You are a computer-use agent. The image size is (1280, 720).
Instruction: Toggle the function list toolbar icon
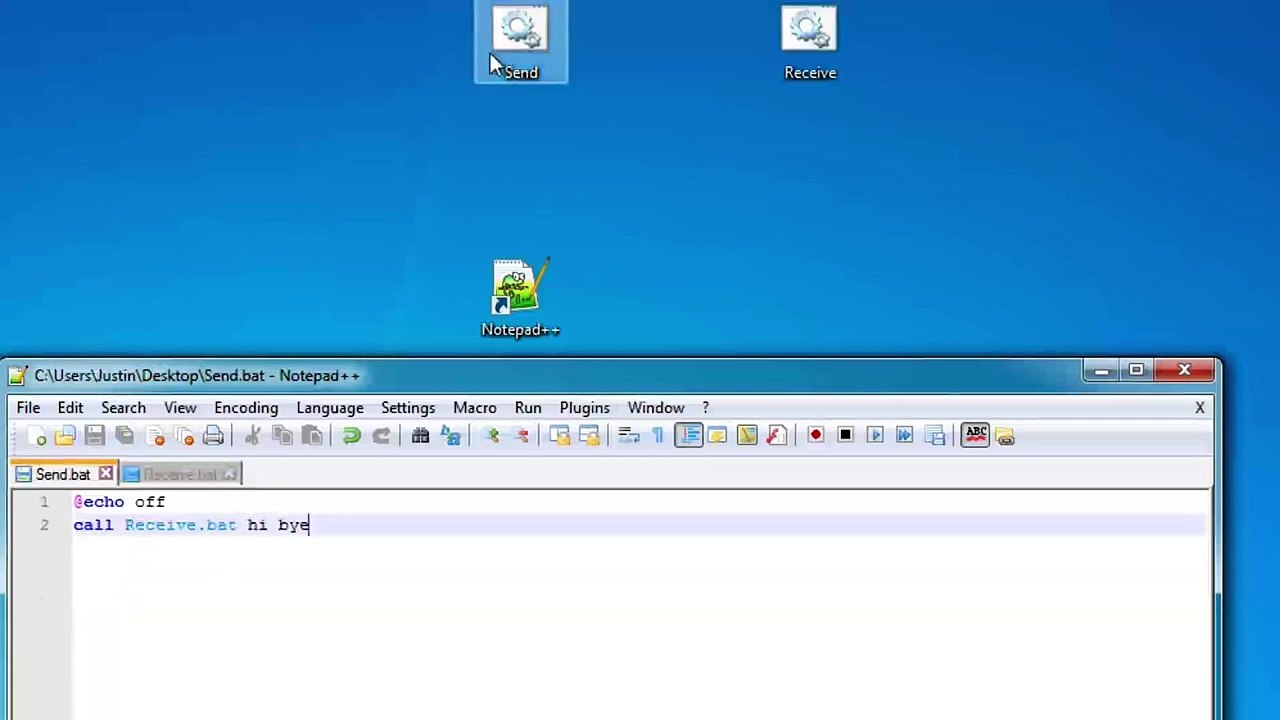coord(777,436)
